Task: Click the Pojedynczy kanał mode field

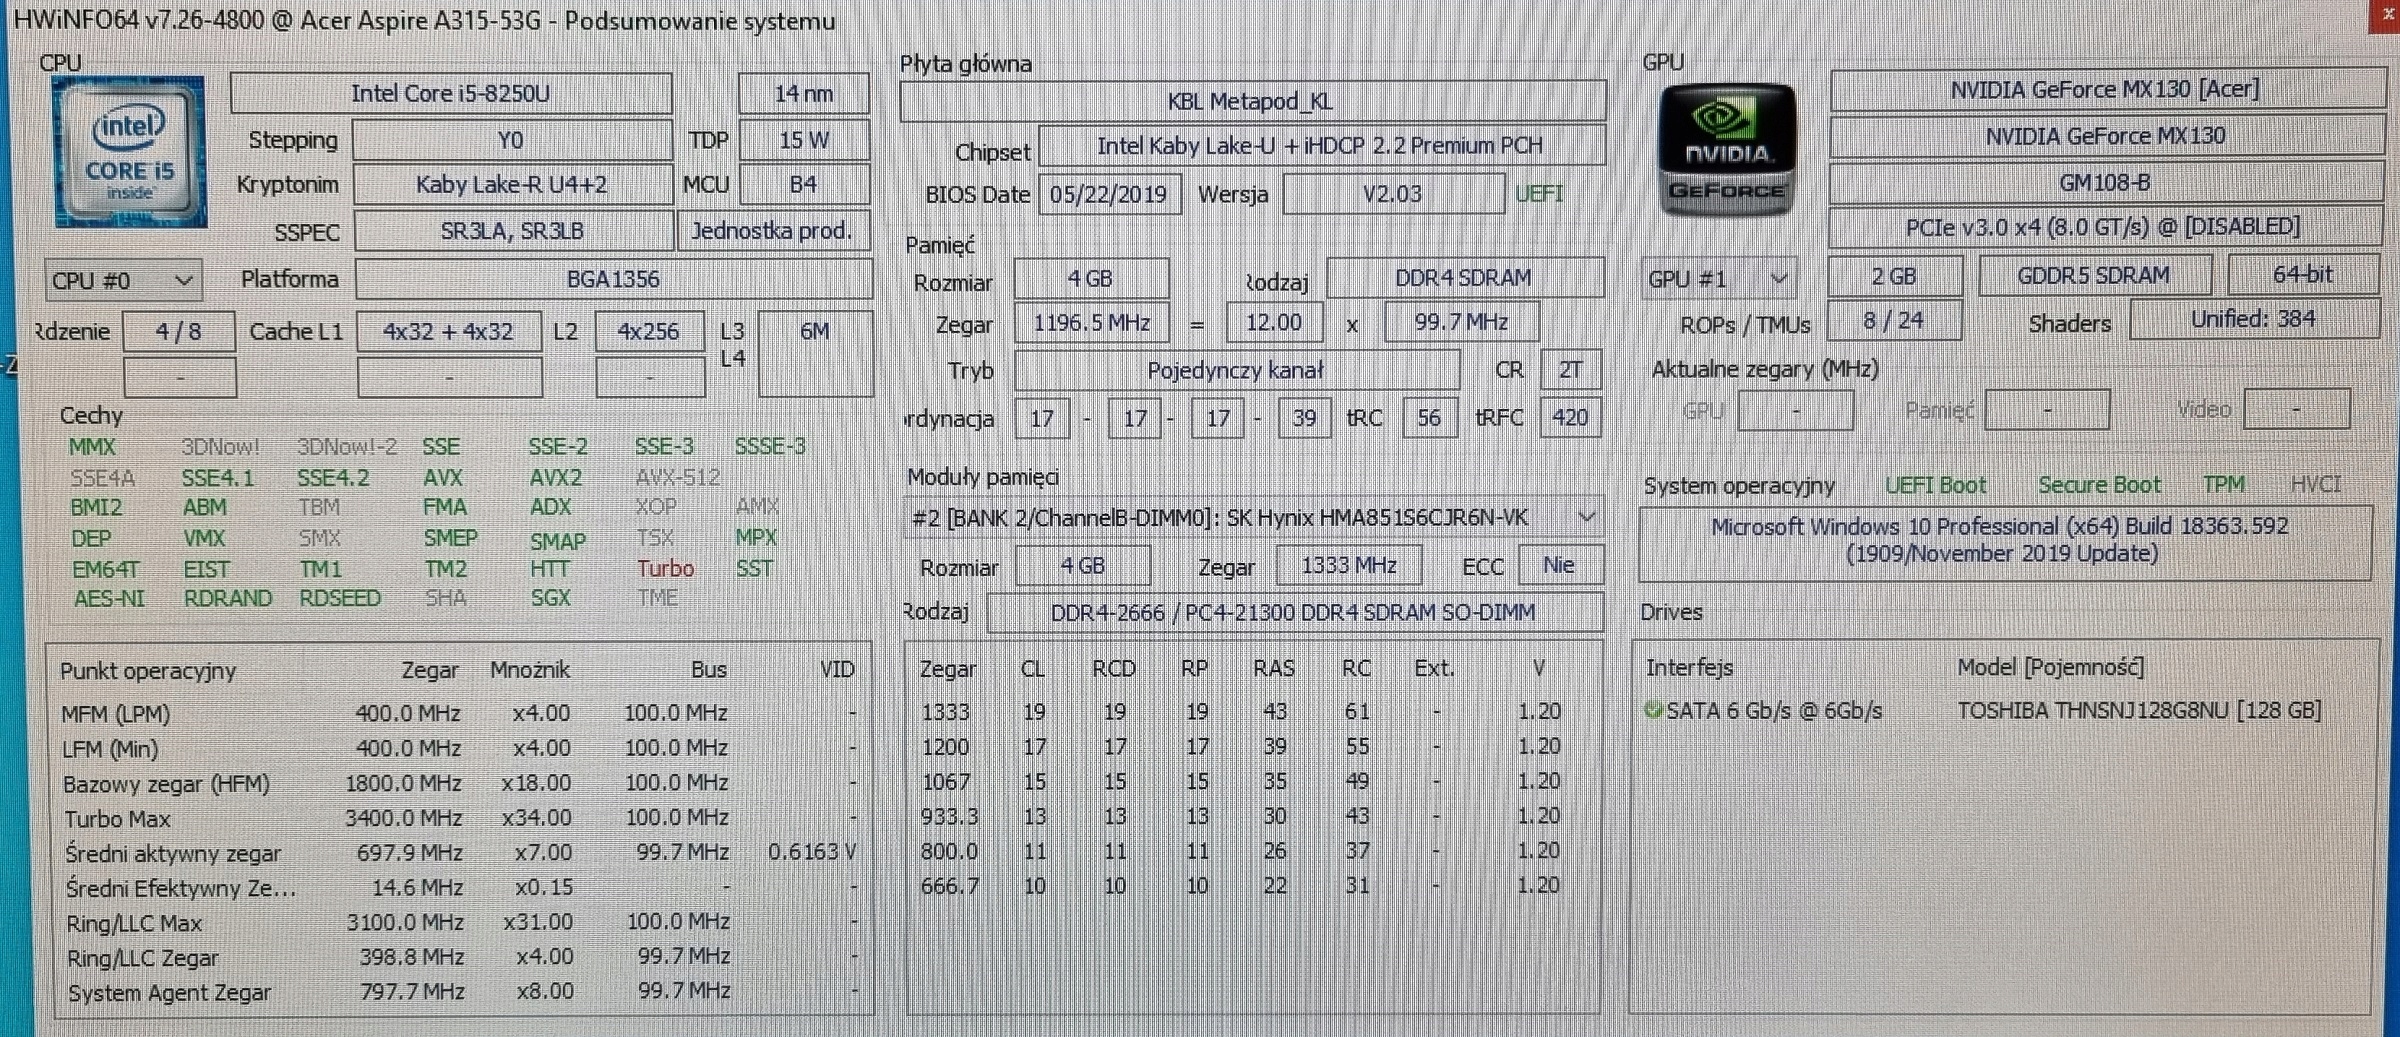Action: coord(1236,370)
